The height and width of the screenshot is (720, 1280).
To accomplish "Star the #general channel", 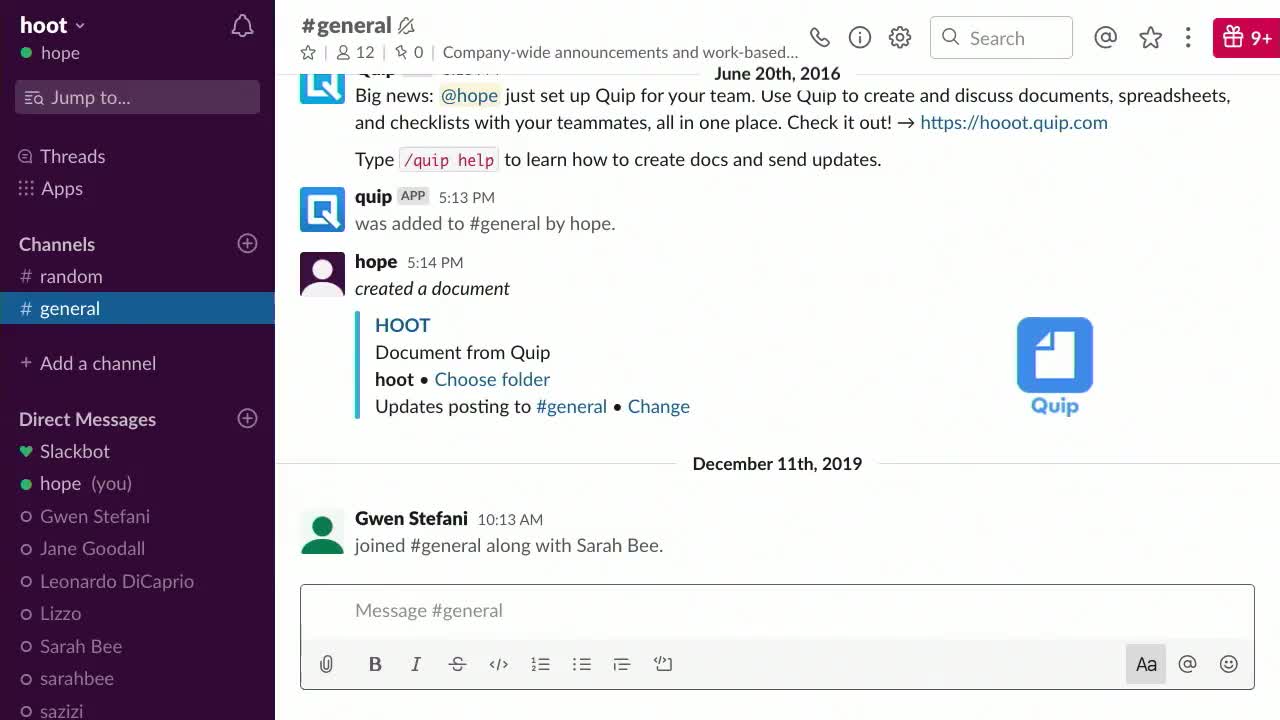I will [x=308, y=52].
